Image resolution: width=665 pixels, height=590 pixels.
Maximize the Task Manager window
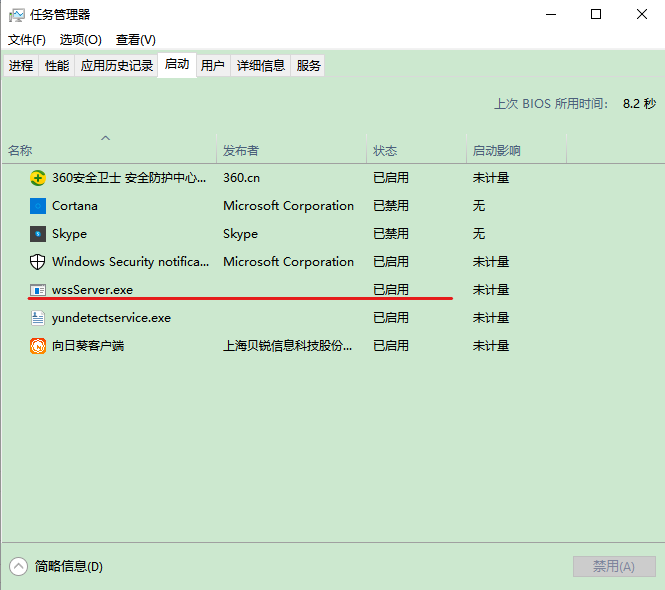click(x=596, y=14)
